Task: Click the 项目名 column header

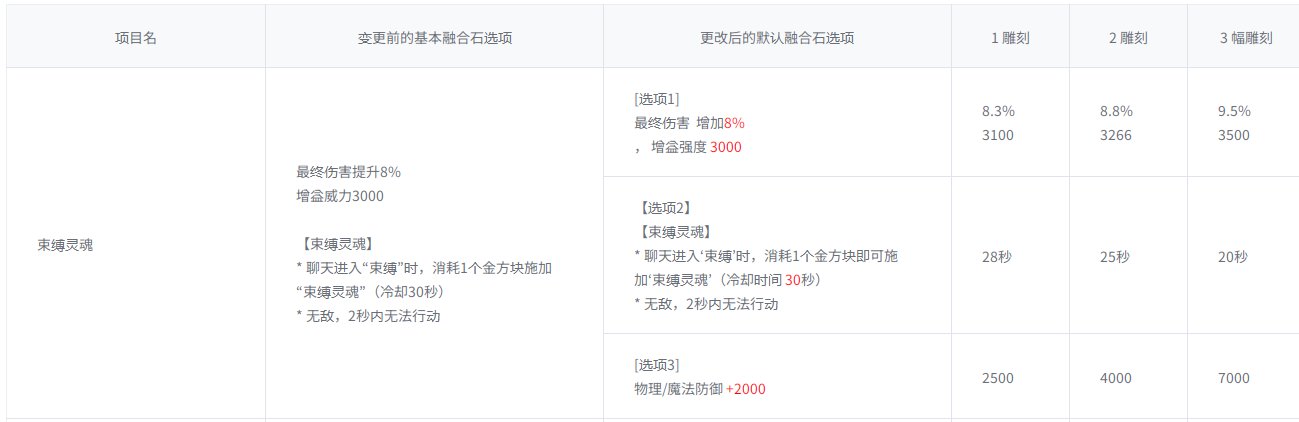Action: (x=136, y=37)
